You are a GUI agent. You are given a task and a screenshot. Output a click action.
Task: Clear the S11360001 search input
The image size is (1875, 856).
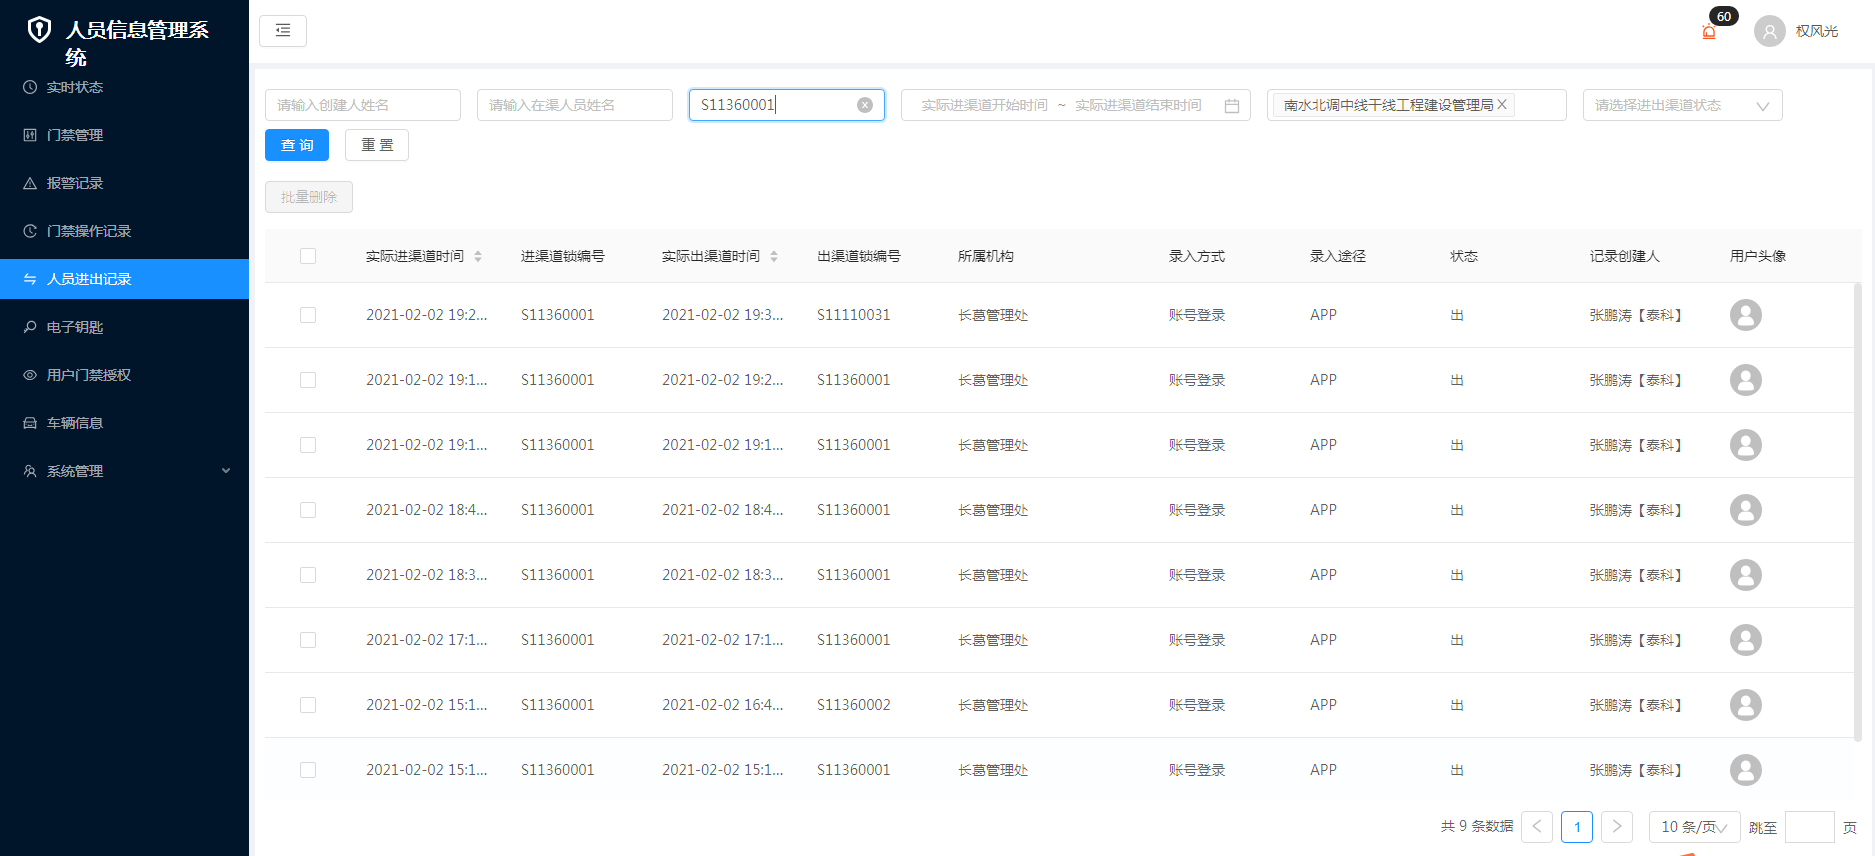click(x=865, y=105)
